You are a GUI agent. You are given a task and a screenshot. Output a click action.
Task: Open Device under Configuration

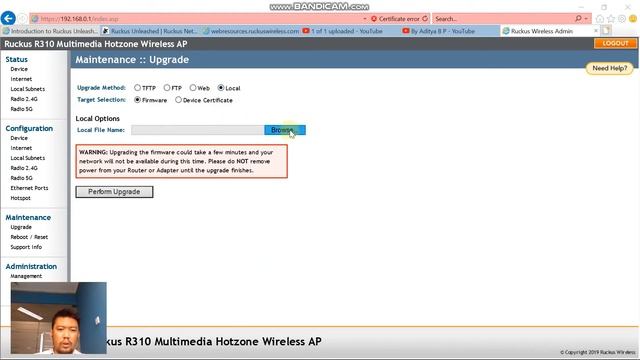19,138
